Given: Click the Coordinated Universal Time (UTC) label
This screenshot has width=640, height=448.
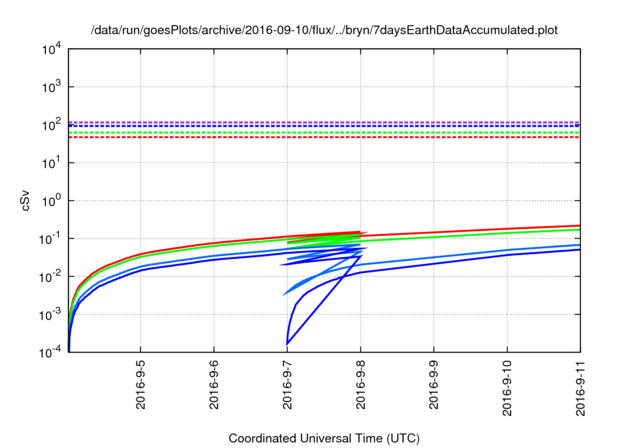Looking at the screenshot, I should pyautogui.click(x=324, y=438).
